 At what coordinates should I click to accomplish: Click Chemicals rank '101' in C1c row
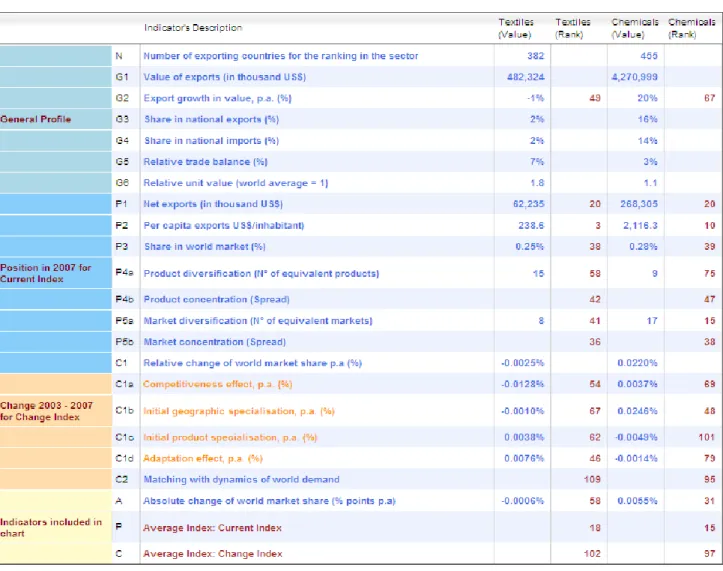[x=706, y=437]
